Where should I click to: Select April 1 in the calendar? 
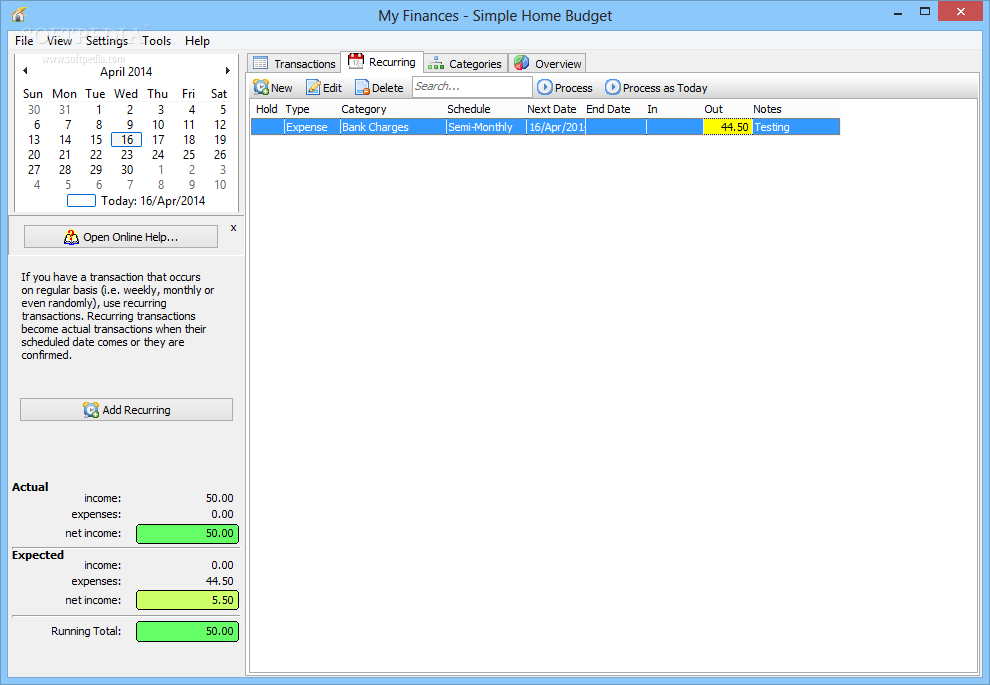(x=98, y=109)
